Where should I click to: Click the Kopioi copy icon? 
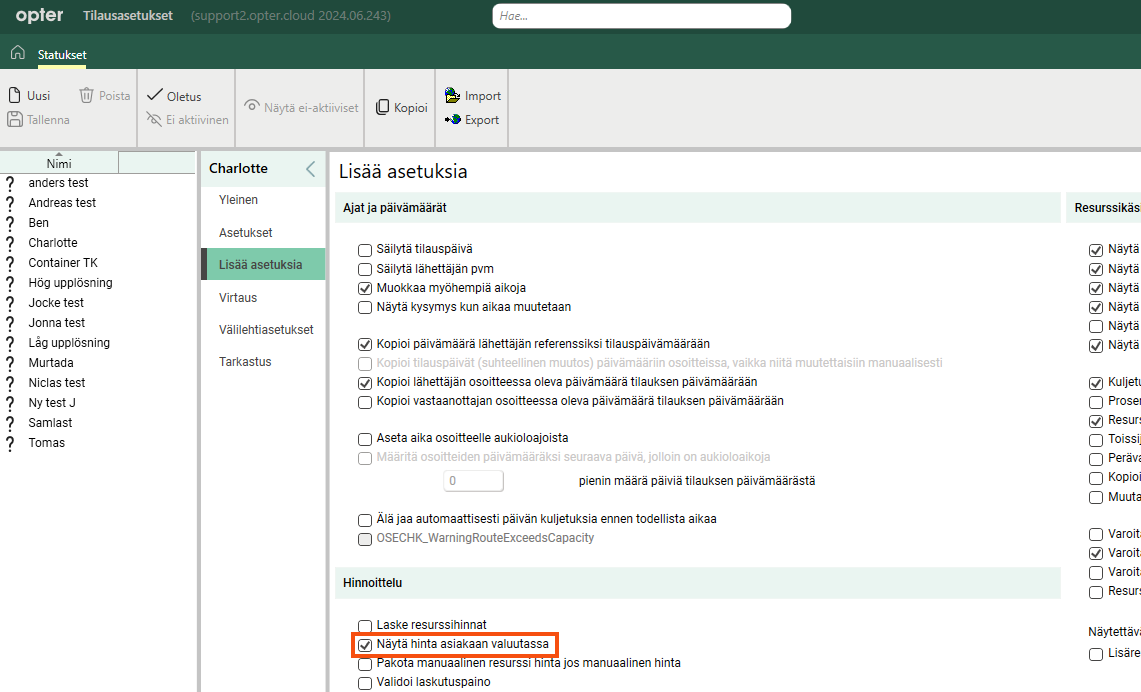pos(383,108)
